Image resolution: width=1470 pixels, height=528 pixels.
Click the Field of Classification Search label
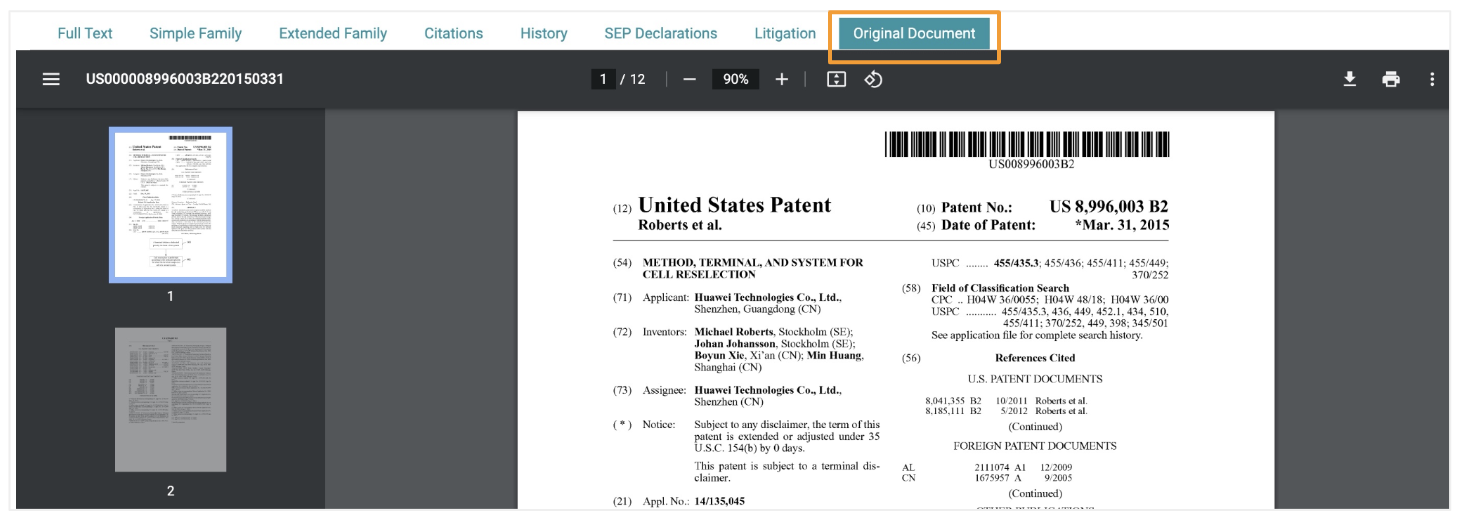pyautogui.click(x=1000, y=288)
